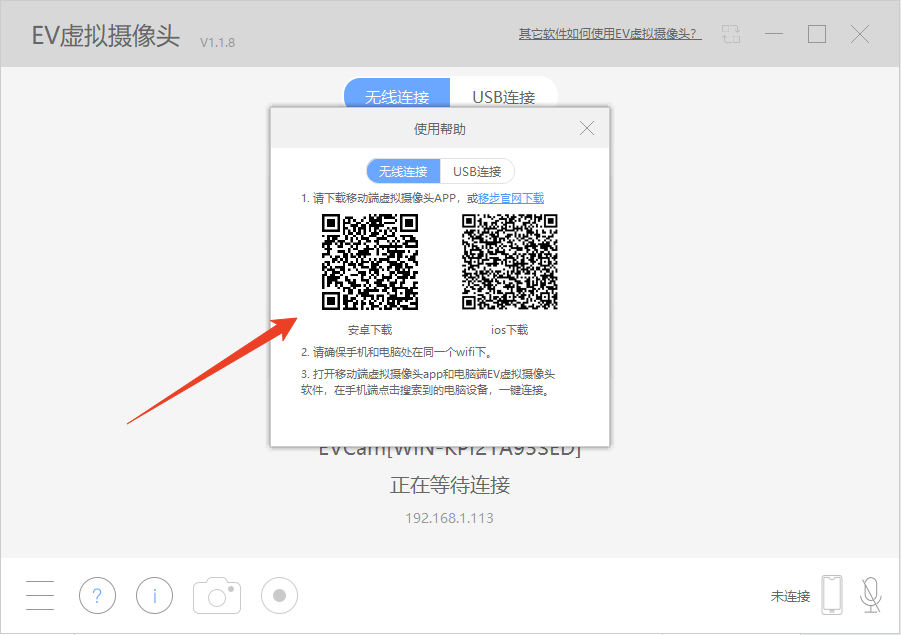The width and height of the screenshot is (901, 635).
Task: Toggle the microphone icon
Action: click(x=871, y=595)
